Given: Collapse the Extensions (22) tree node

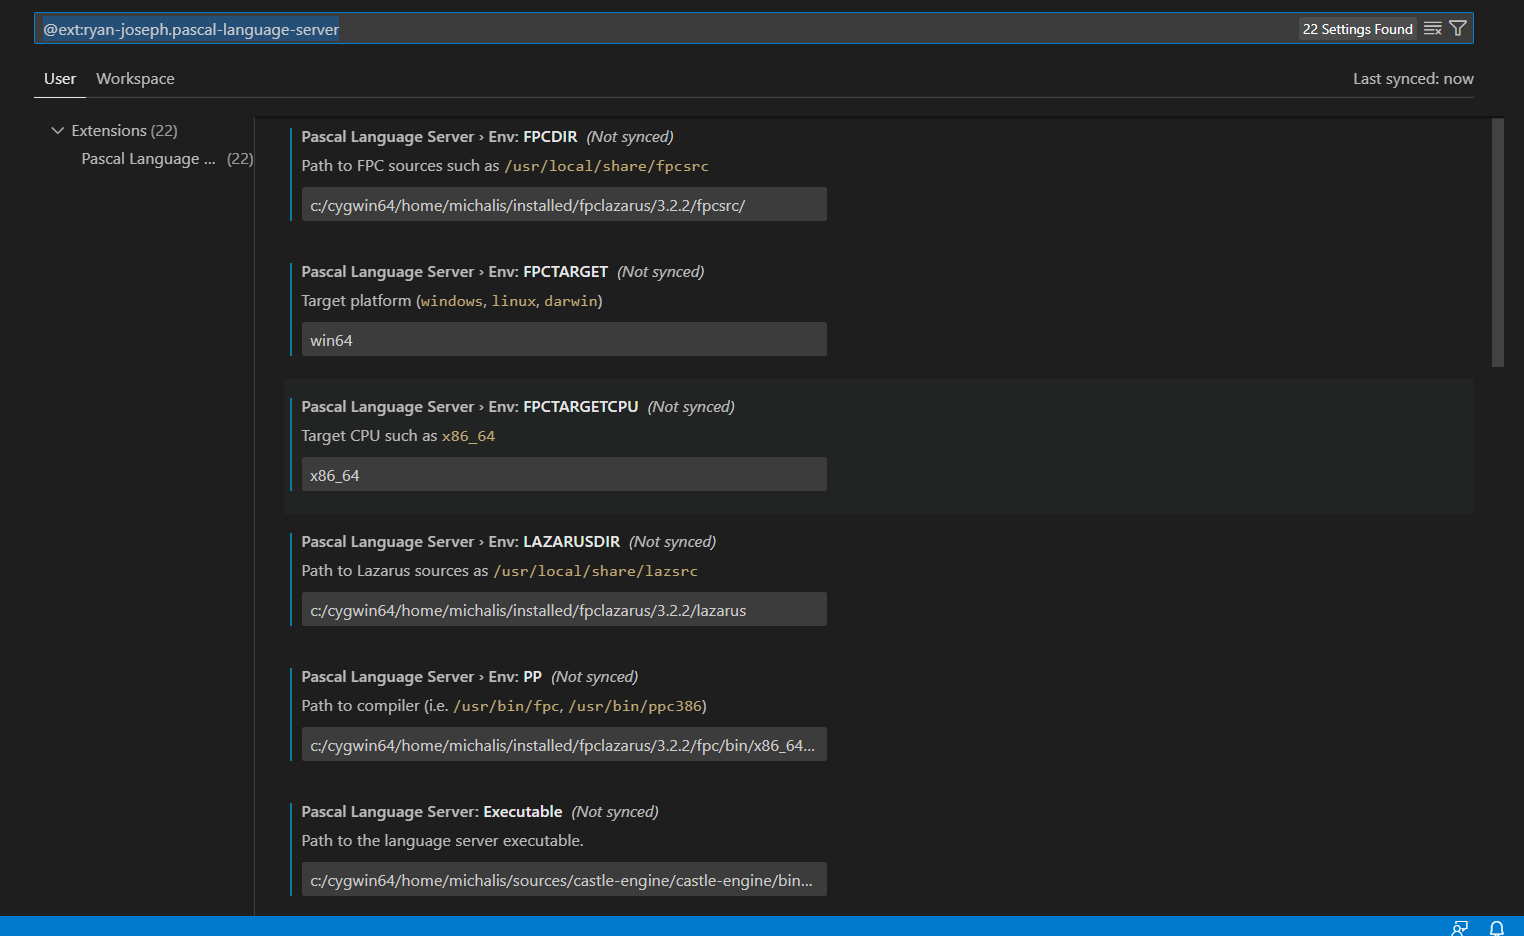Looking at the screenshot, I should pos(58,131).
